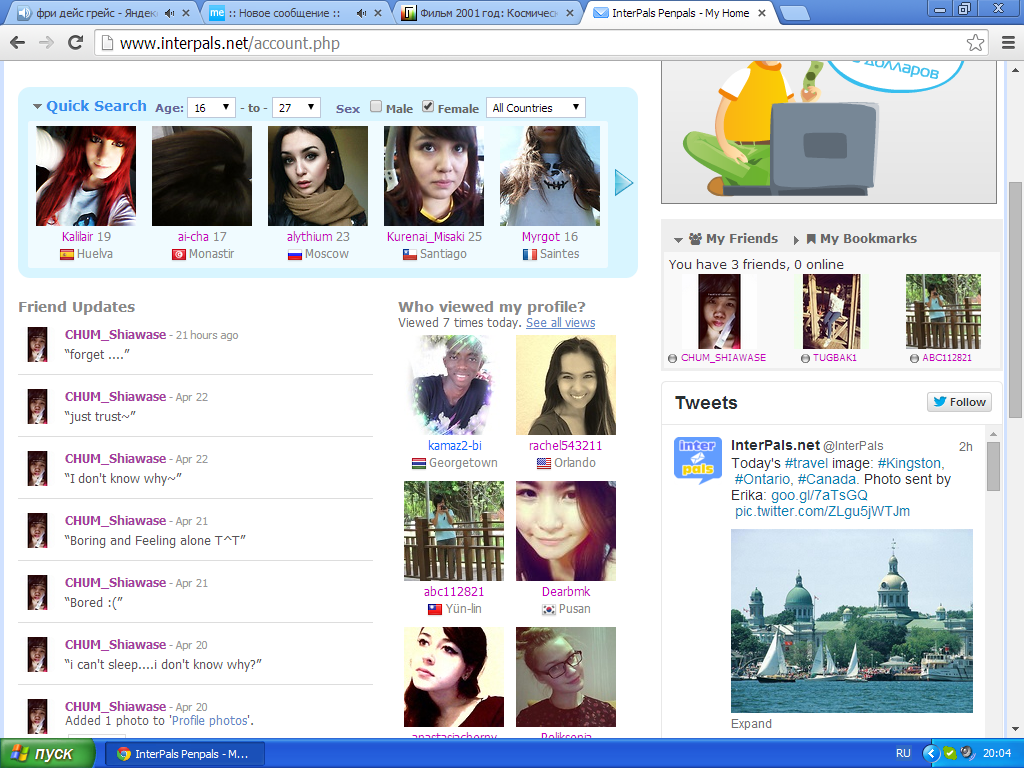The width and height of the screenshot is (1024, 768).
Task: Mute the Яндекс tab audio icon
Action: pyautogui.click(x=170, y=13)
